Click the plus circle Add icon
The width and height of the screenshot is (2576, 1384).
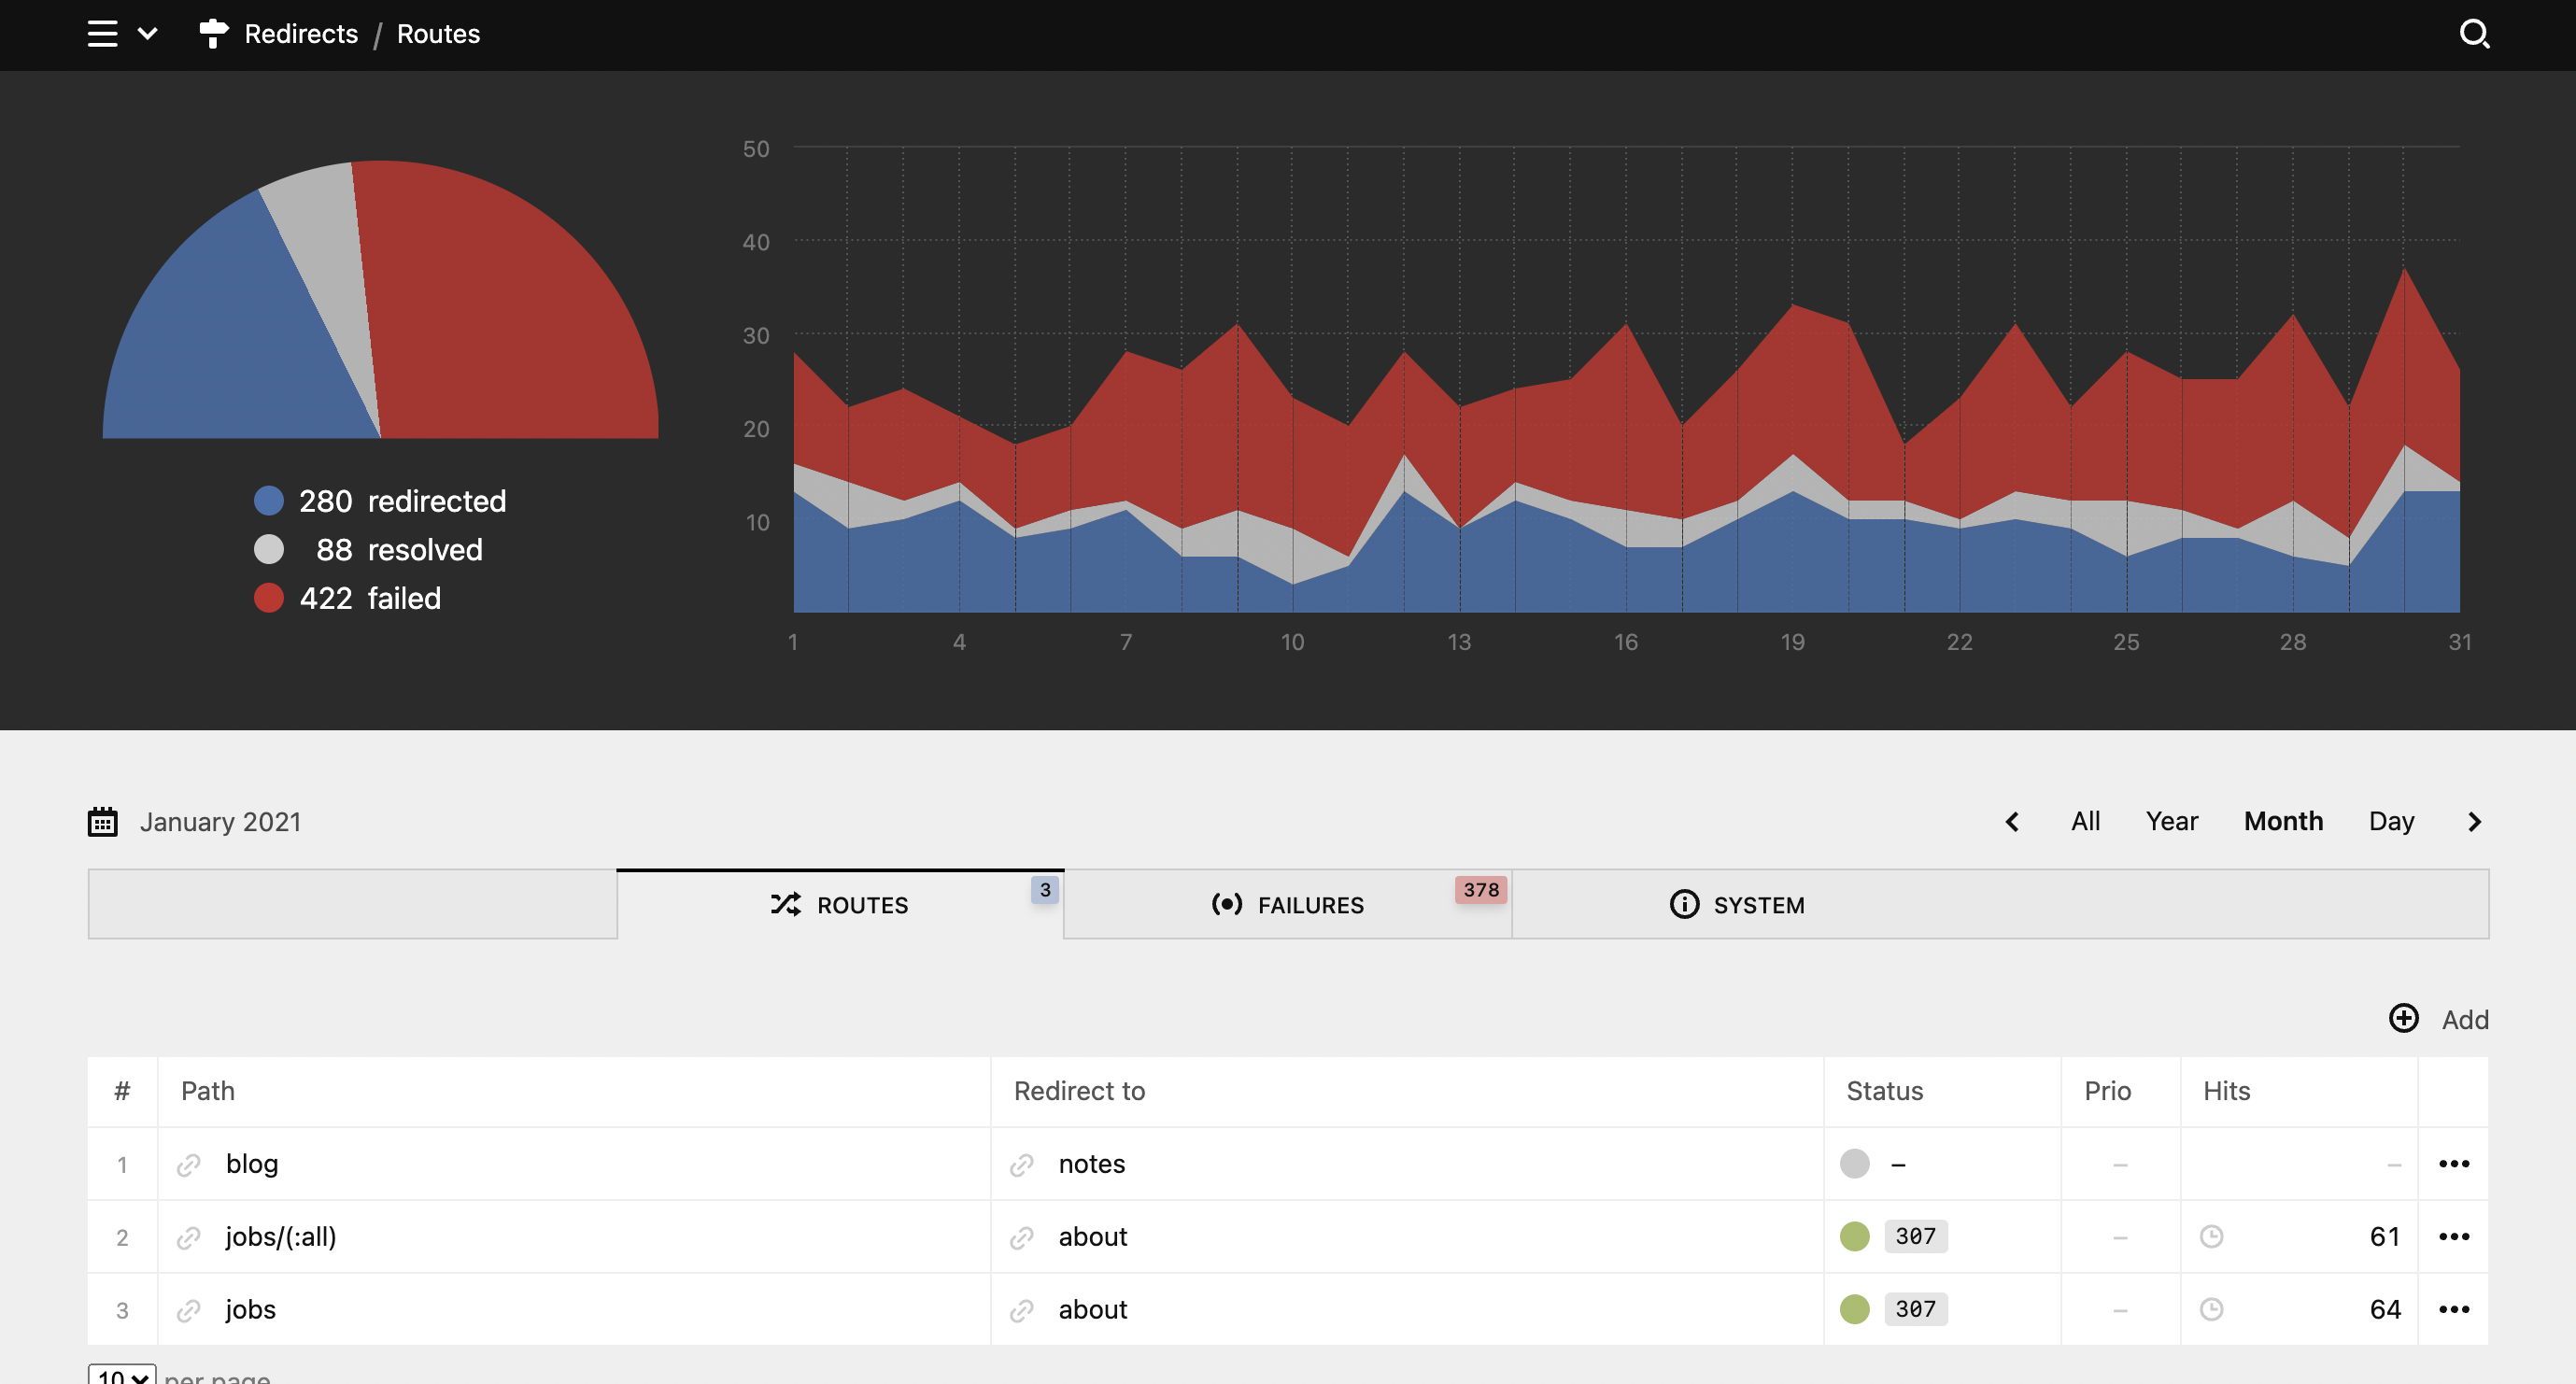(2404, 1019)
